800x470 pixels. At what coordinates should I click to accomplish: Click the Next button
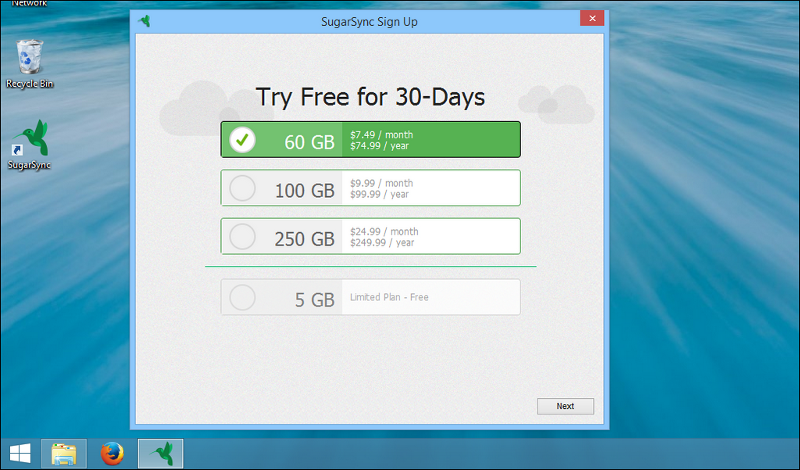(565, 406)
